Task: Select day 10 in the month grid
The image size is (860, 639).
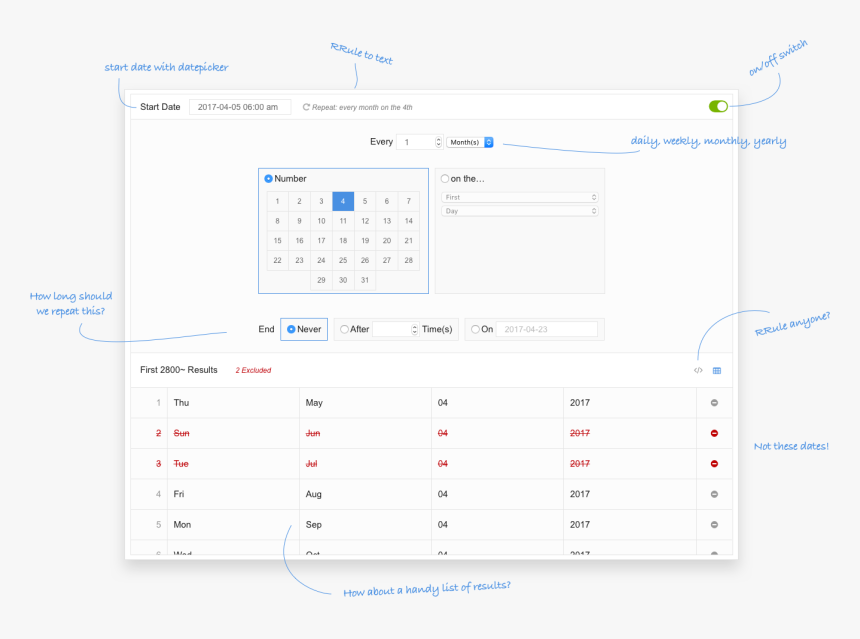Action: (321, 221)
